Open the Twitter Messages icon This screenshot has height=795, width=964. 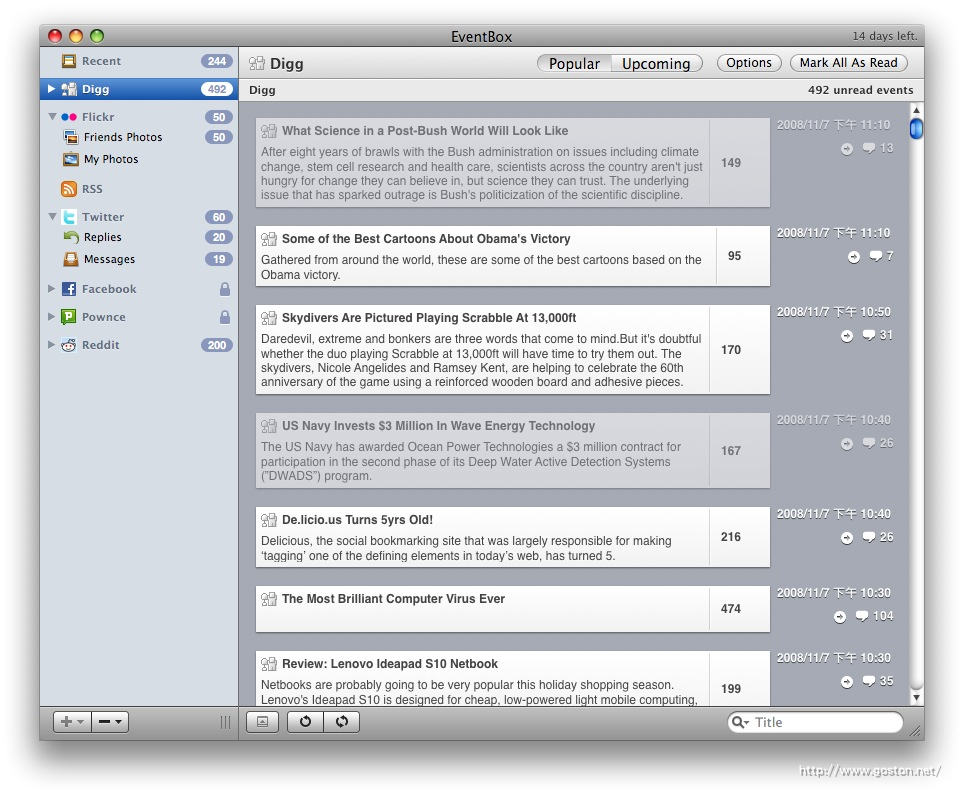71,259
